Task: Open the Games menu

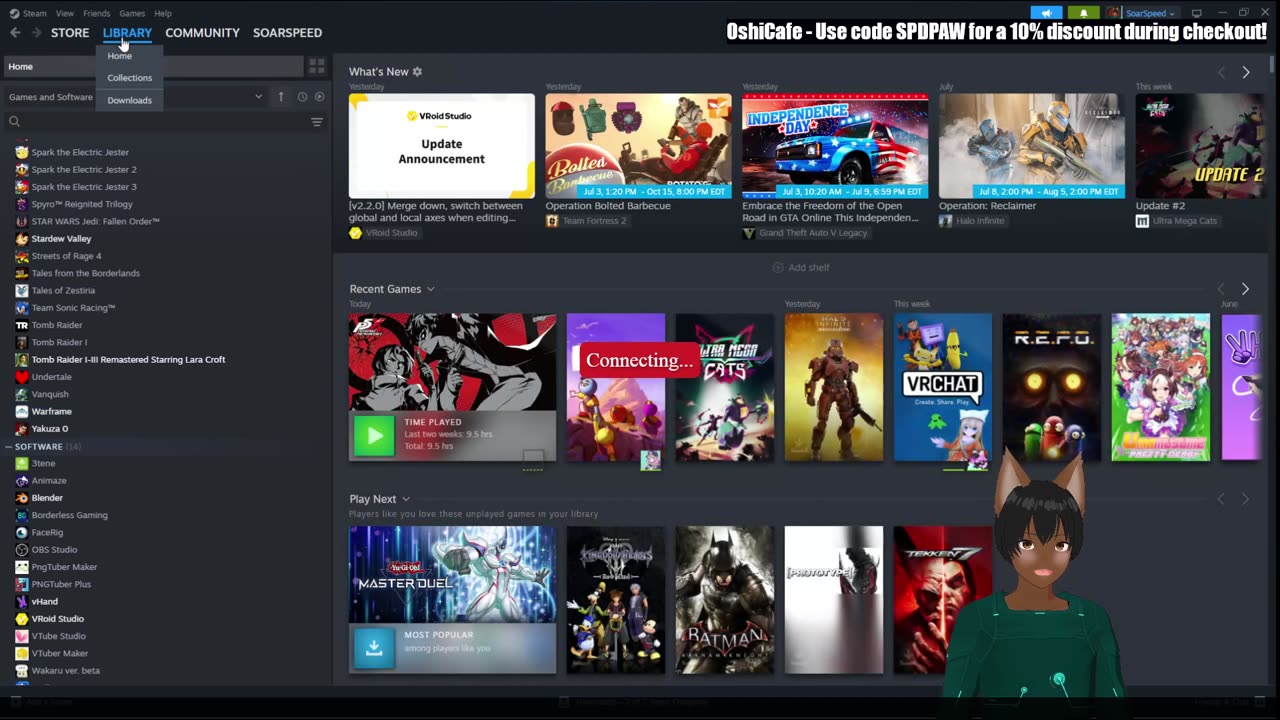Action: (x=132, y=13)
